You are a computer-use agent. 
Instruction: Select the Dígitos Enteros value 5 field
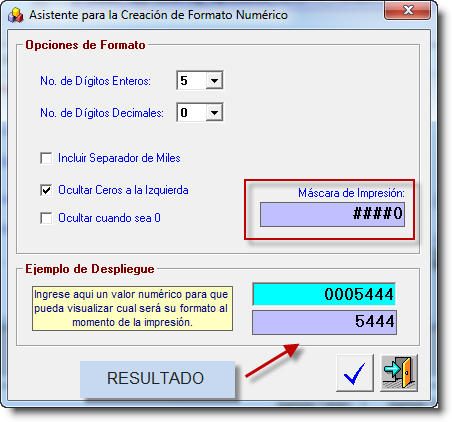click(192, 80)
